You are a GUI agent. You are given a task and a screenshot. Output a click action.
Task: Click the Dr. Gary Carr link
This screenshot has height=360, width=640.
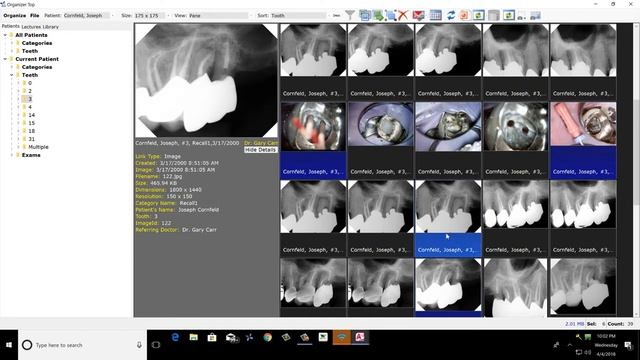click(x=261, y=143)
